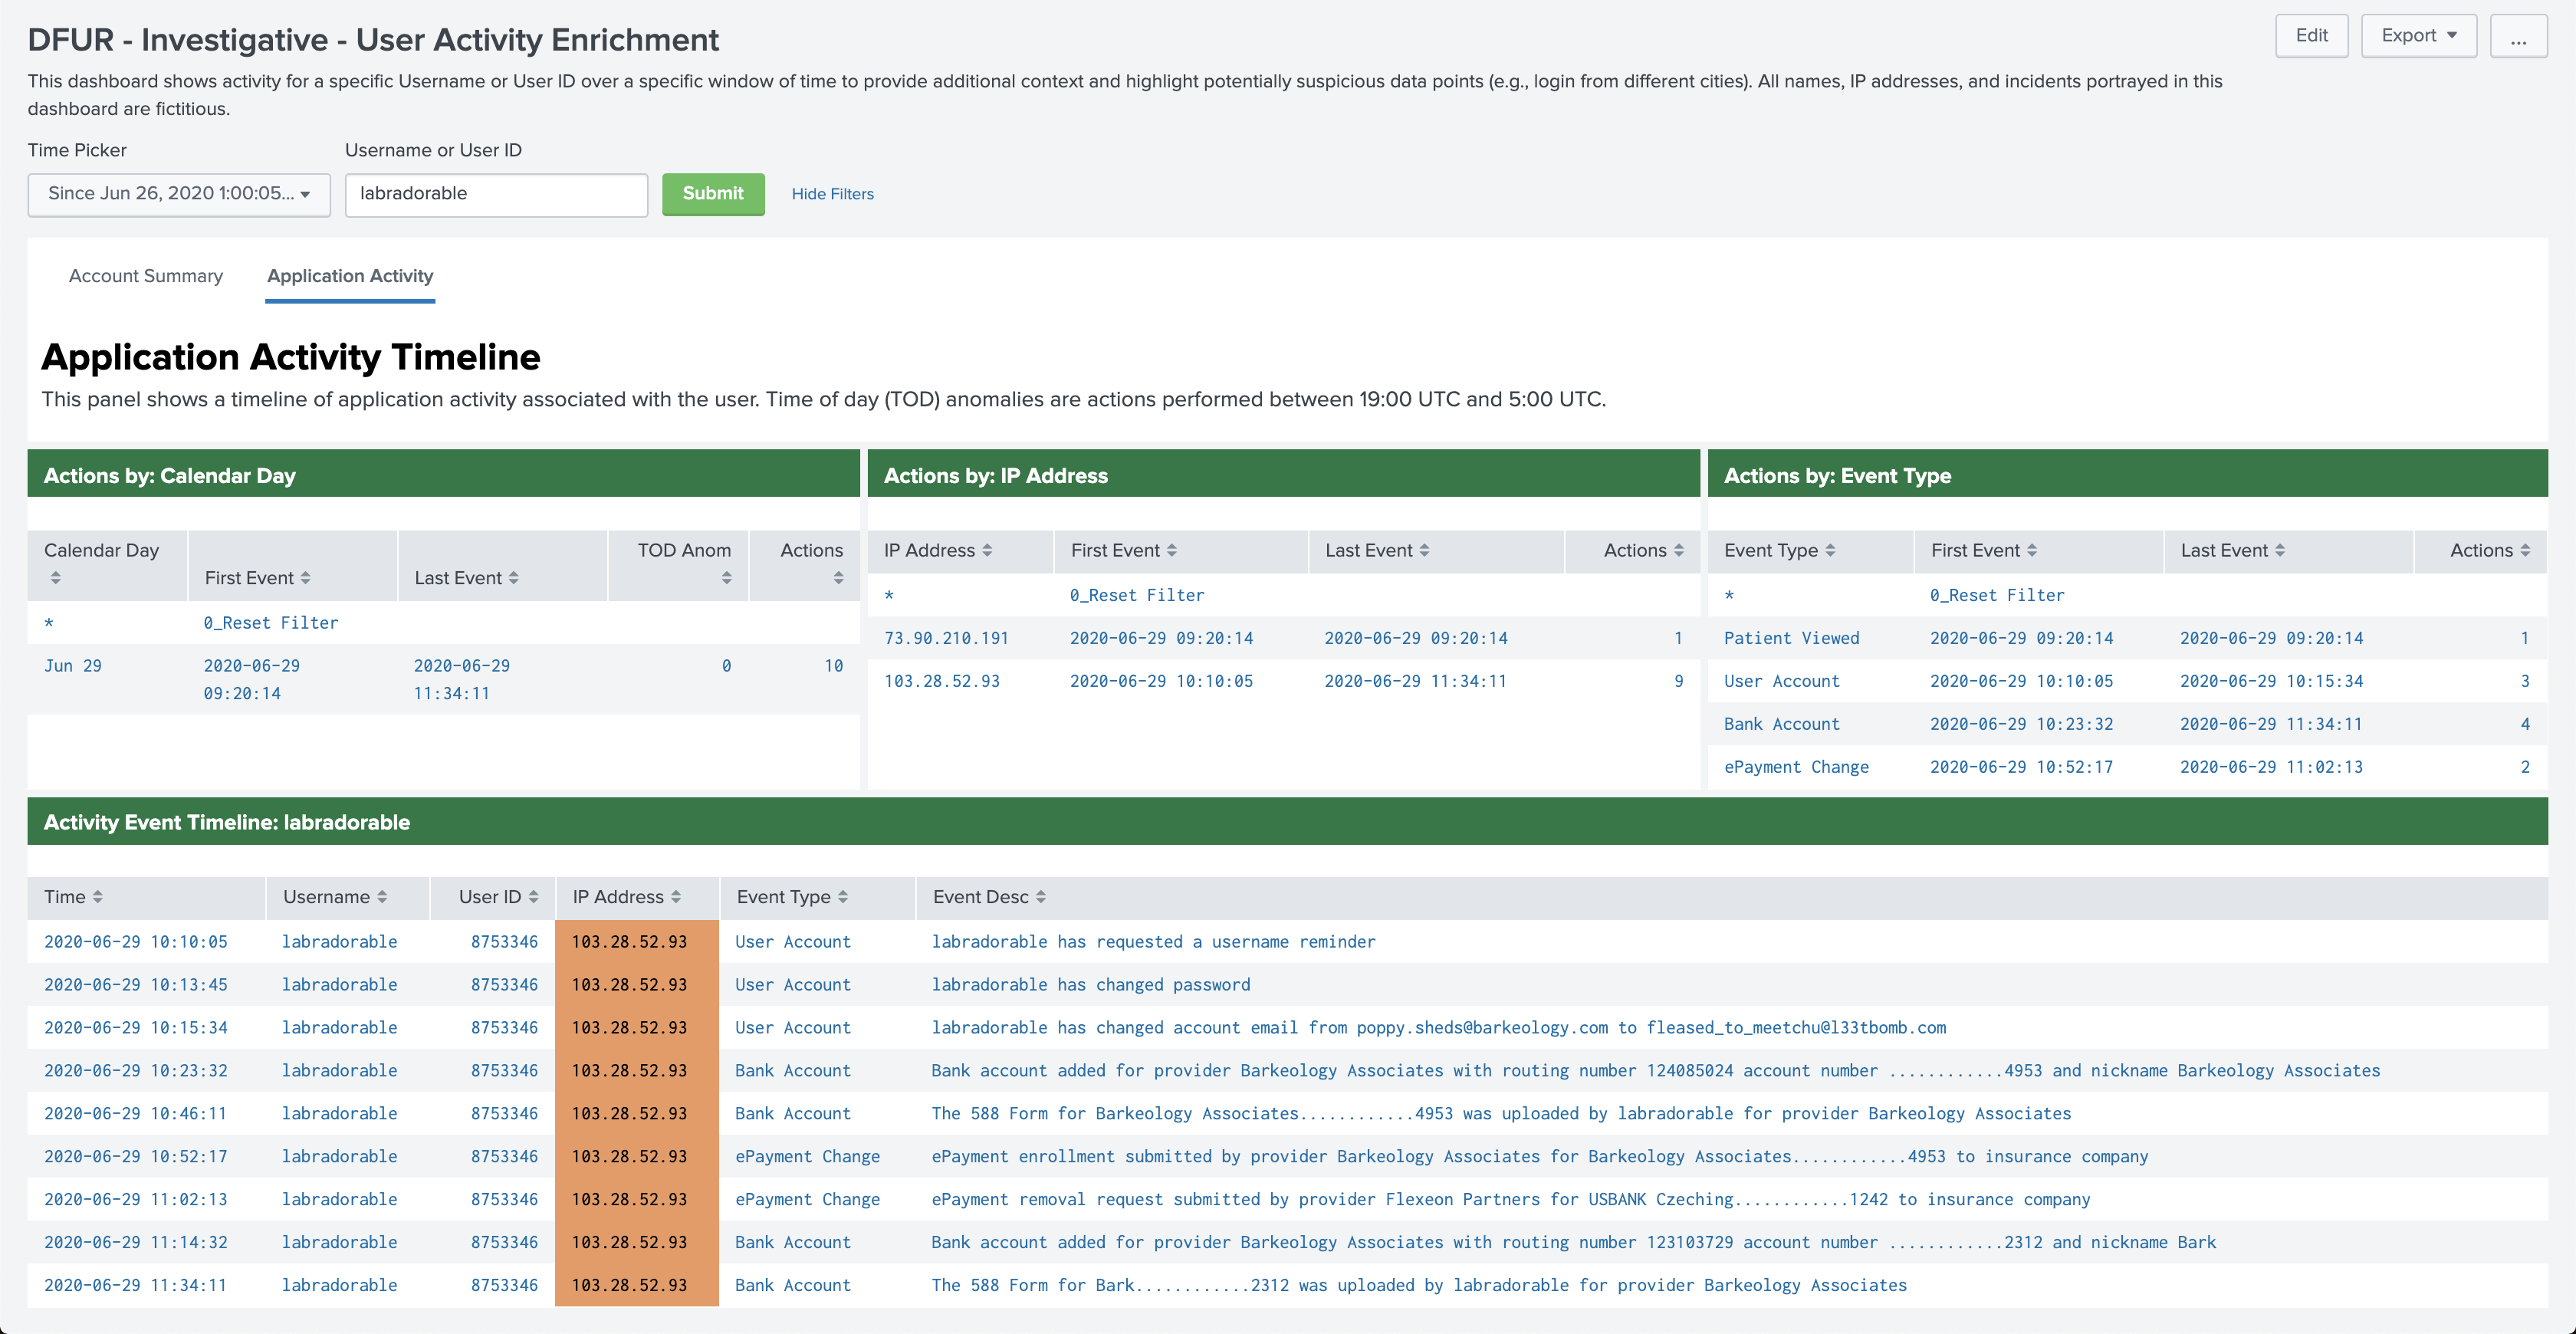Image resolution: width=2576 pixels, height=1334 pixels.
Task: Sort Event Type table by Last Event
Action: [x=2279, y=550]
